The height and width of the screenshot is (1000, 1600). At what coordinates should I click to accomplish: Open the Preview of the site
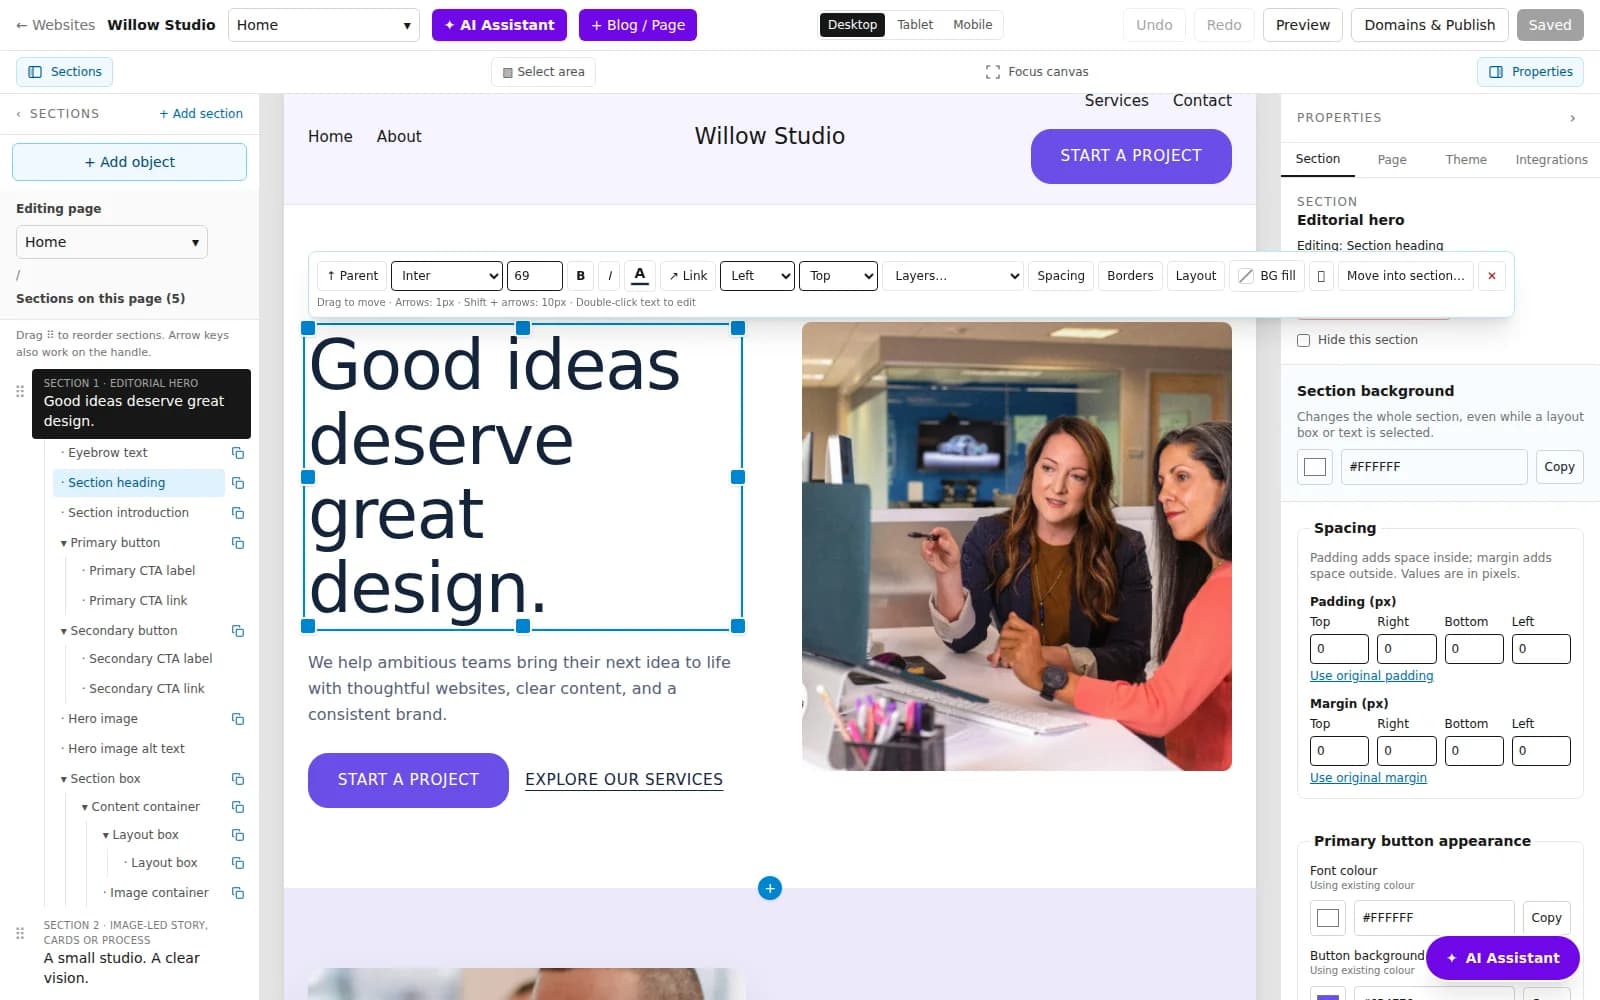pyautogui.click(x=1303, y=25)
